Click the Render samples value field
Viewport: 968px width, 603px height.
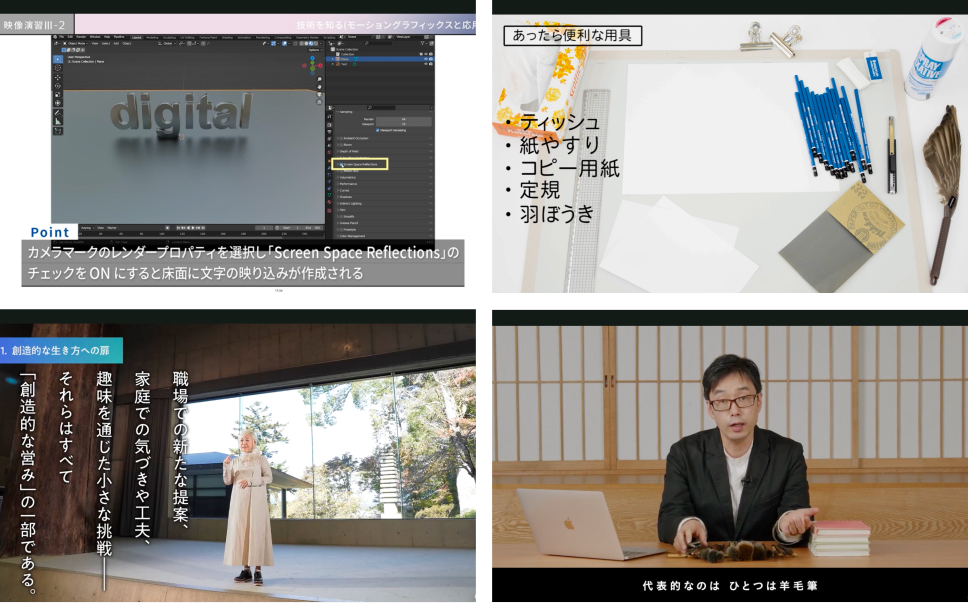[403, 119]
